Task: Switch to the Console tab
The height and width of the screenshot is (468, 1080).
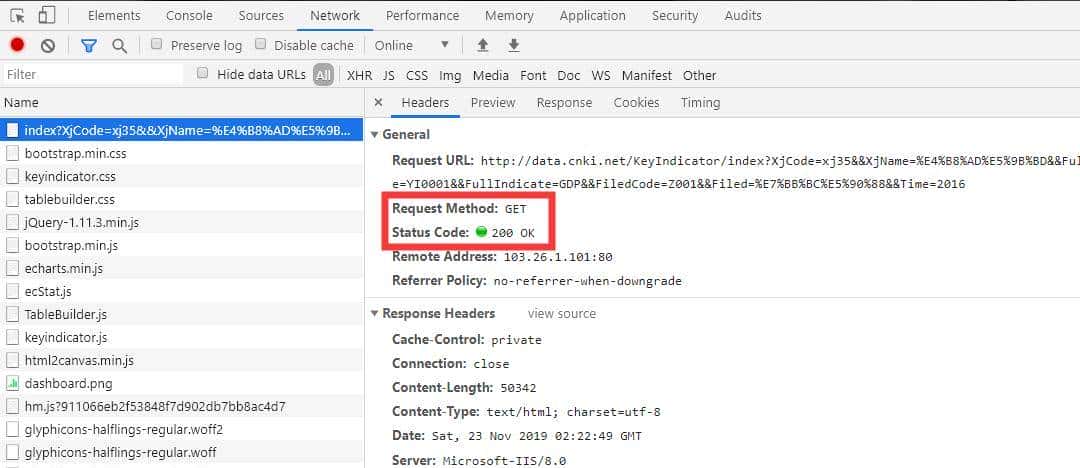Action: pyautogui.click(x=189, y=16)
